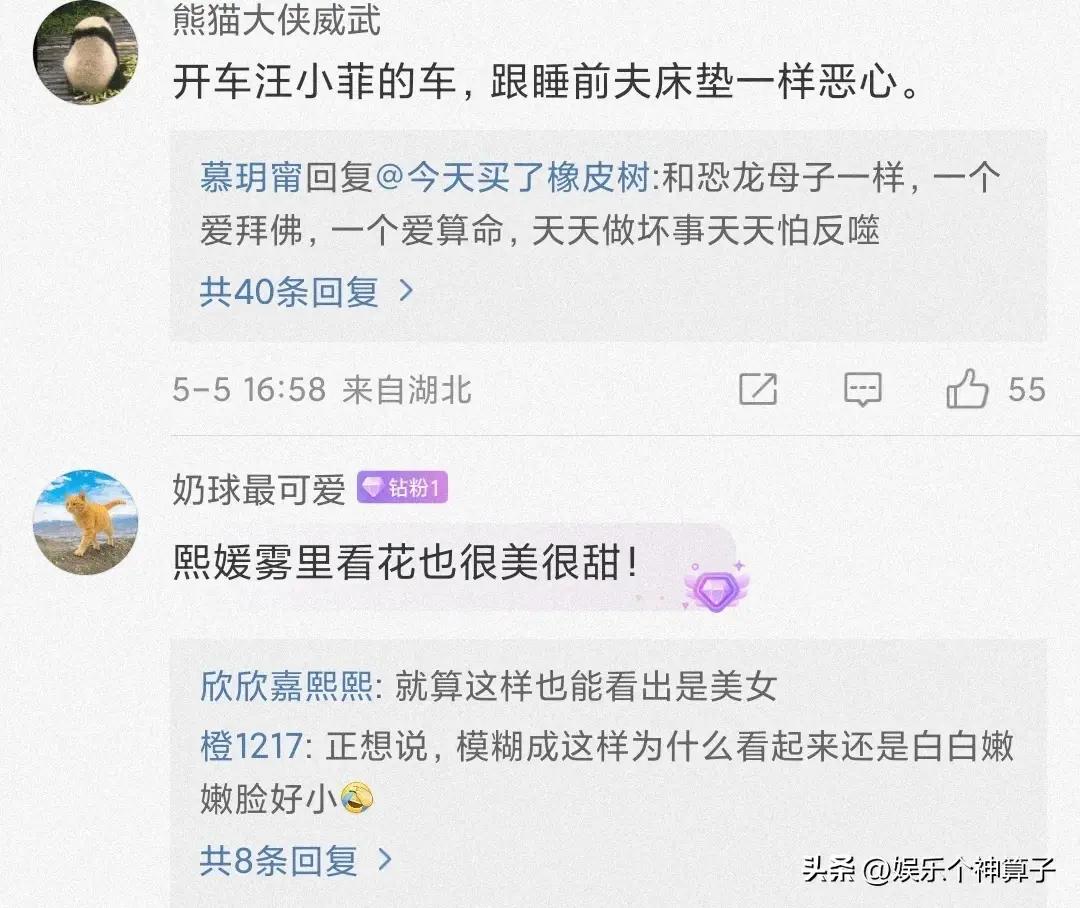Click the comment text about 汪小菲的车
The image size is (1080, 908).
tap(546, 83)
